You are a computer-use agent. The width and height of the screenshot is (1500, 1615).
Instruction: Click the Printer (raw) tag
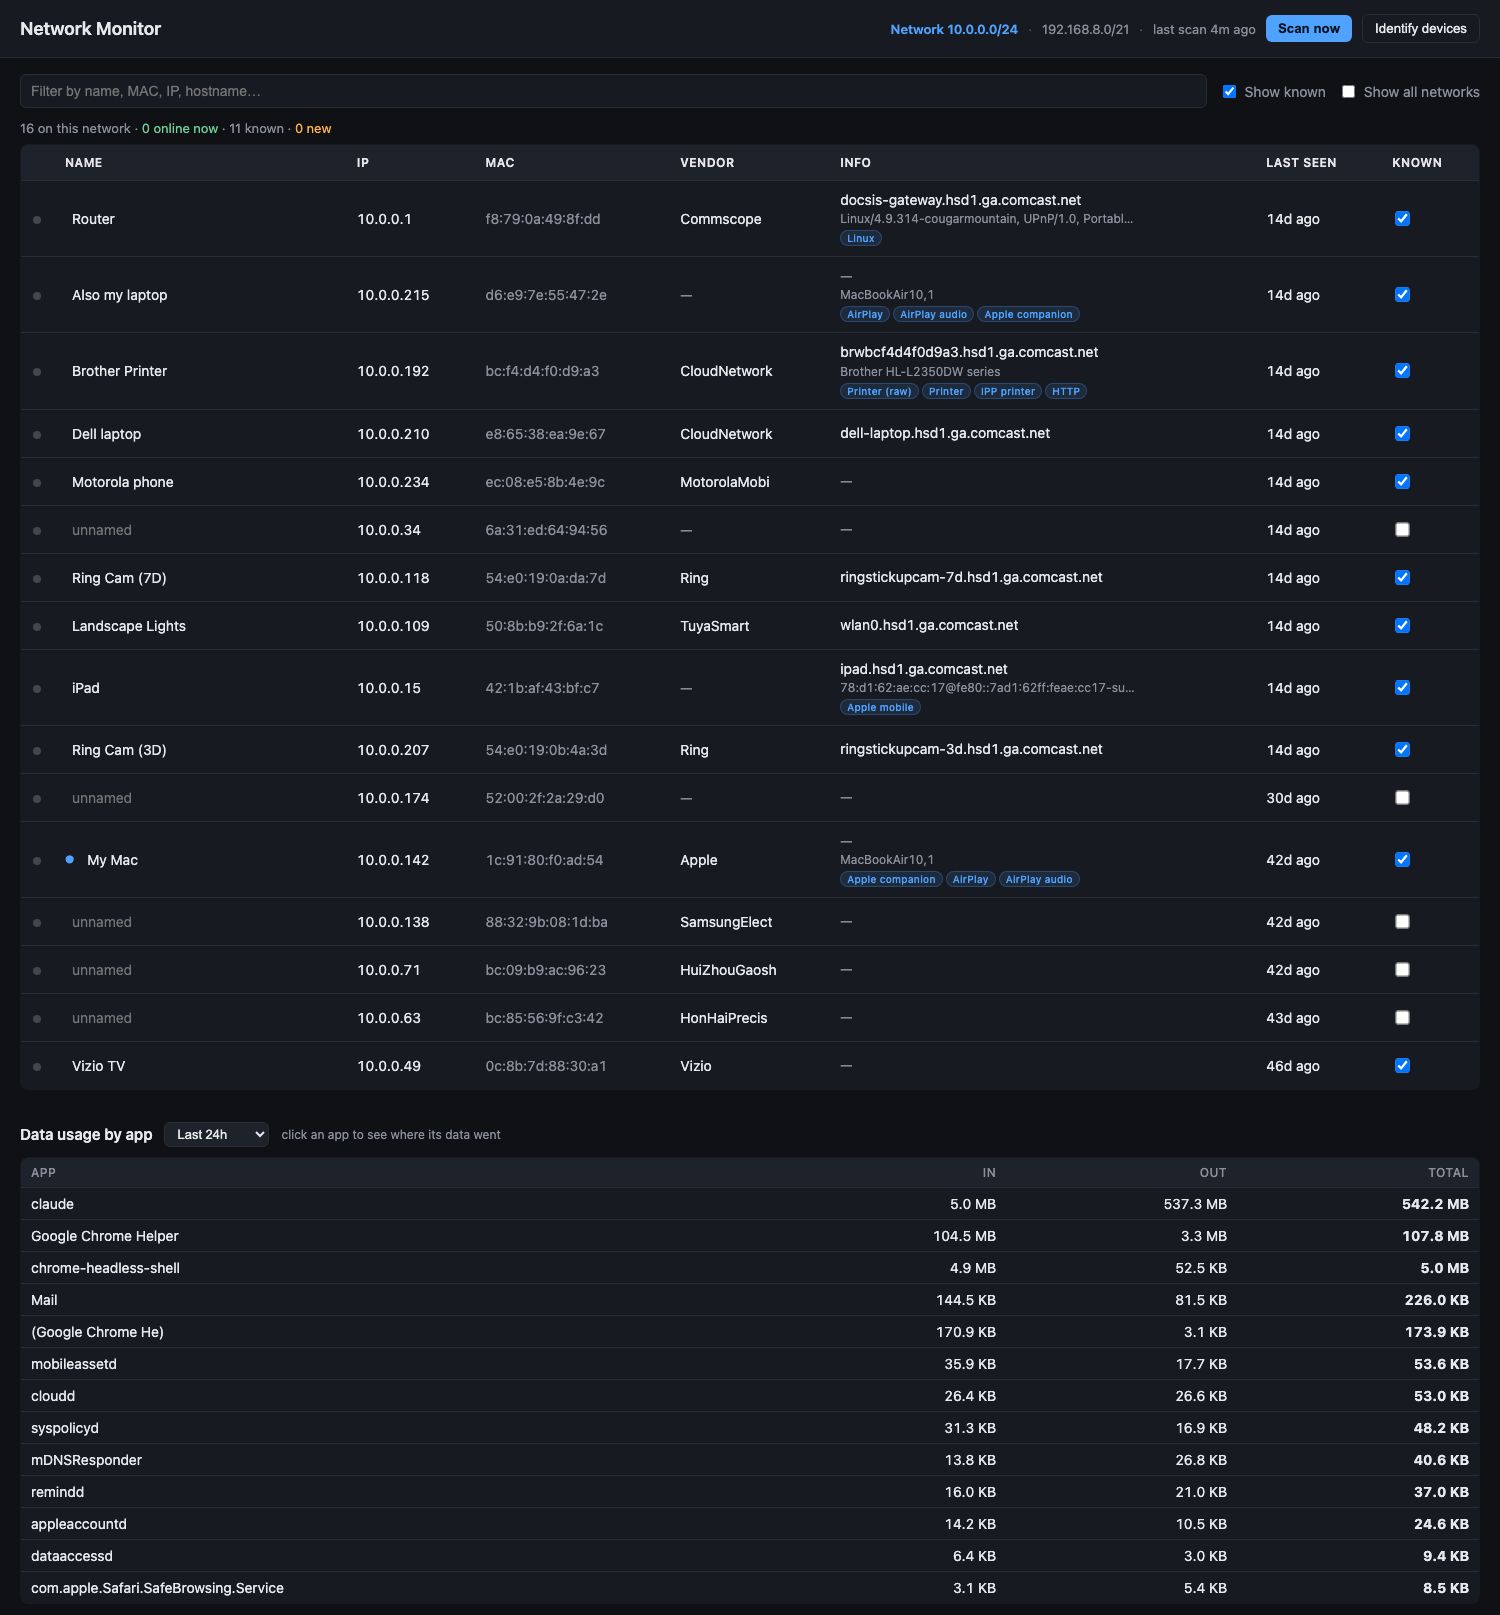879,391
